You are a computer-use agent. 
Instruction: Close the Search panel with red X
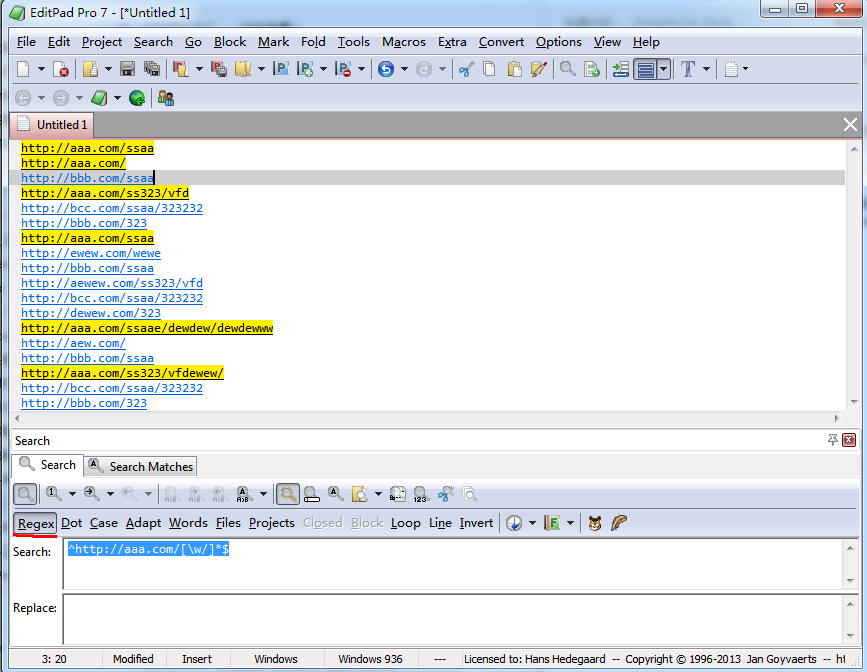pyautogui.click(x=849, y=440)
